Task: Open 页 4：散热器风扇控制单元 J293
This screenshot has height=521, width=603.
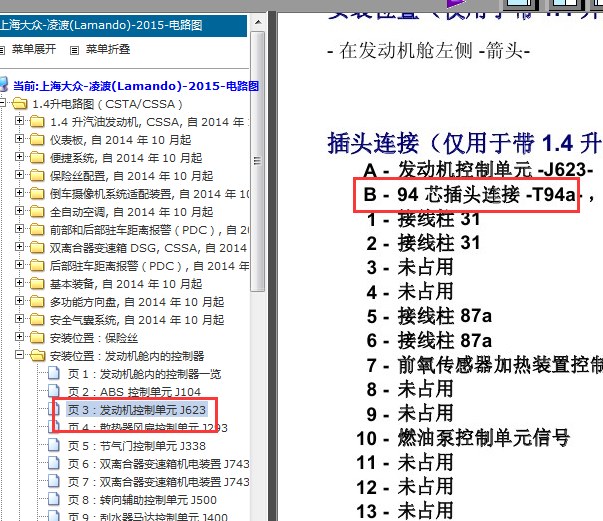Action: (148, 428)
